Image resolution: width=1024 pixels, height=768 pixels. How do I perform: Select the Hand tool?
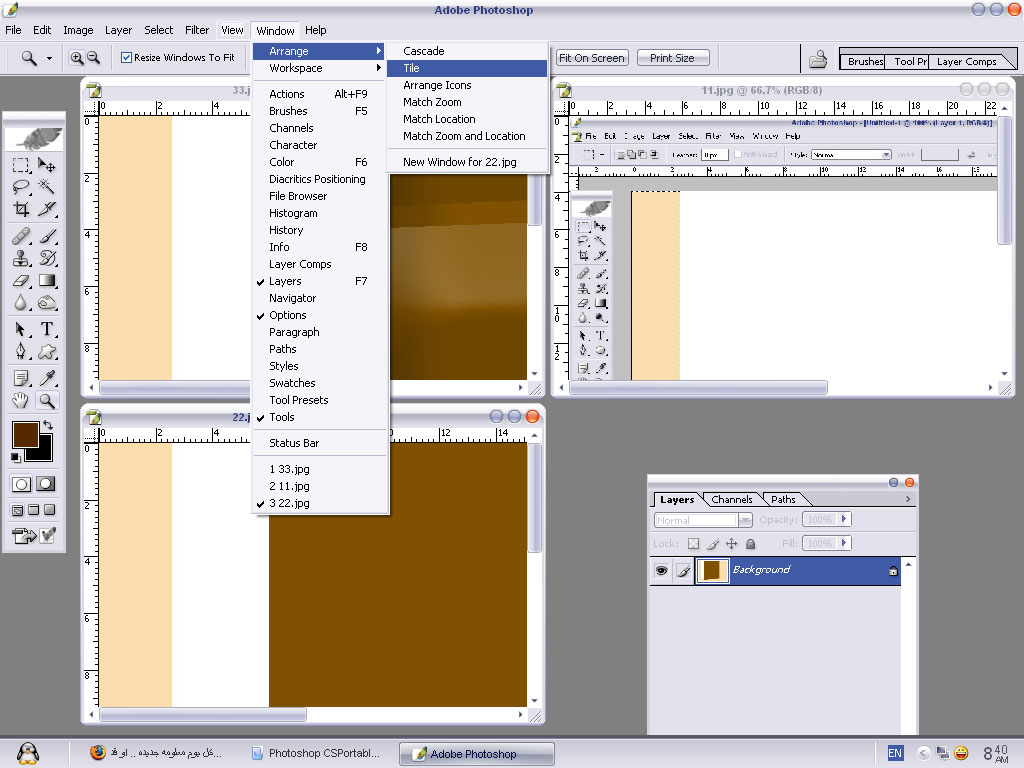click(x=21, y=400)
